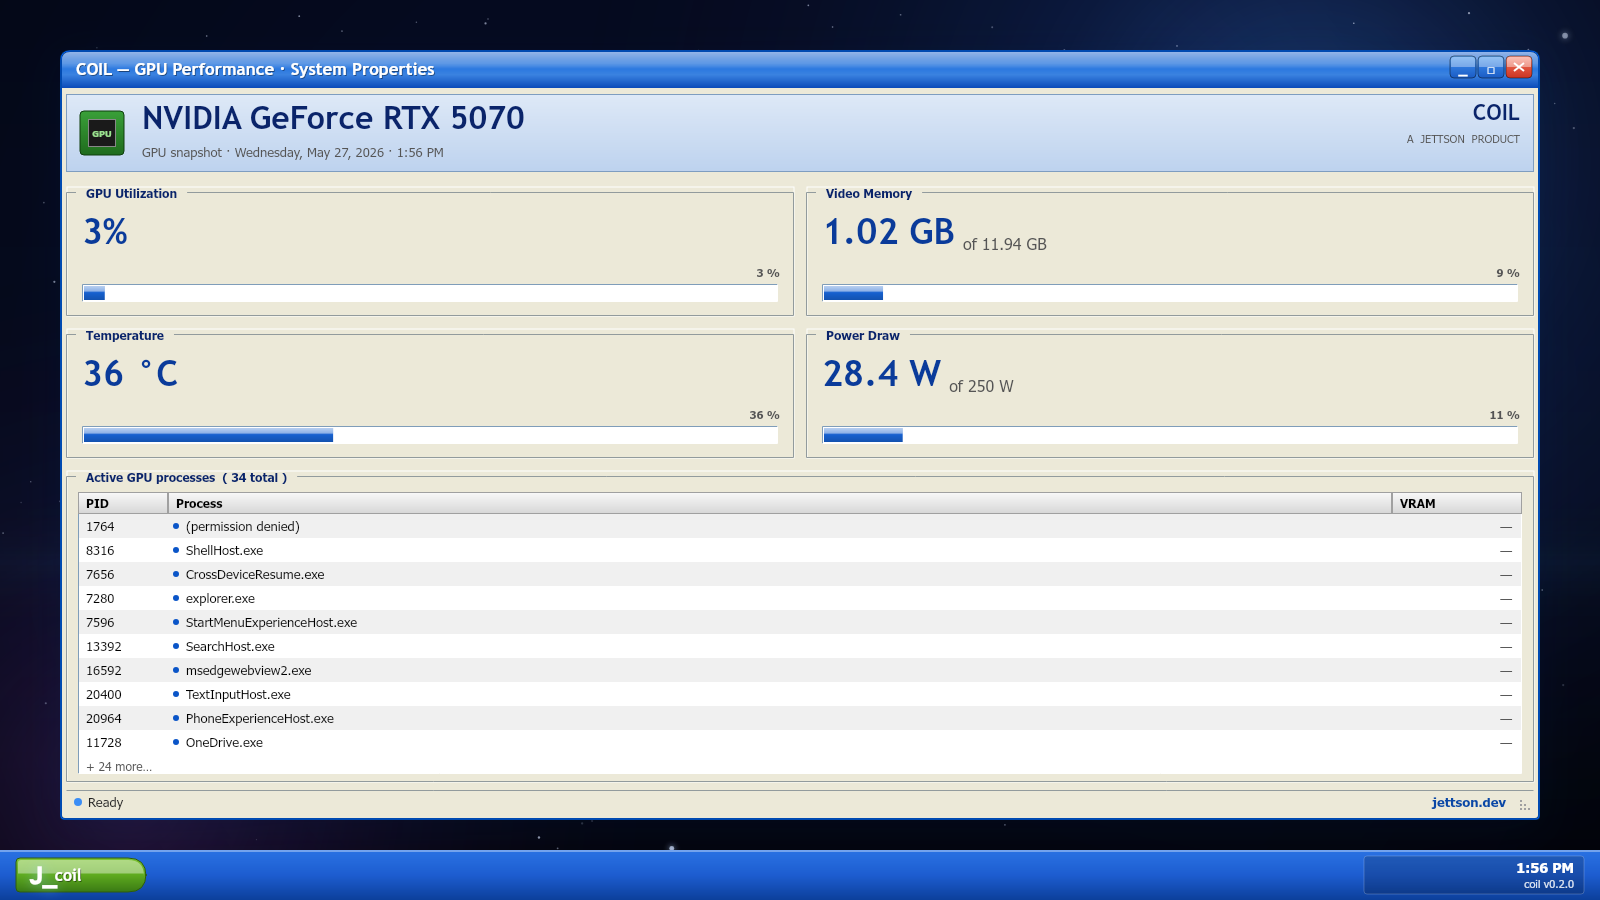Click PID 7656 cell
This screenshot has width=1600, height=900.
(100, 574)
